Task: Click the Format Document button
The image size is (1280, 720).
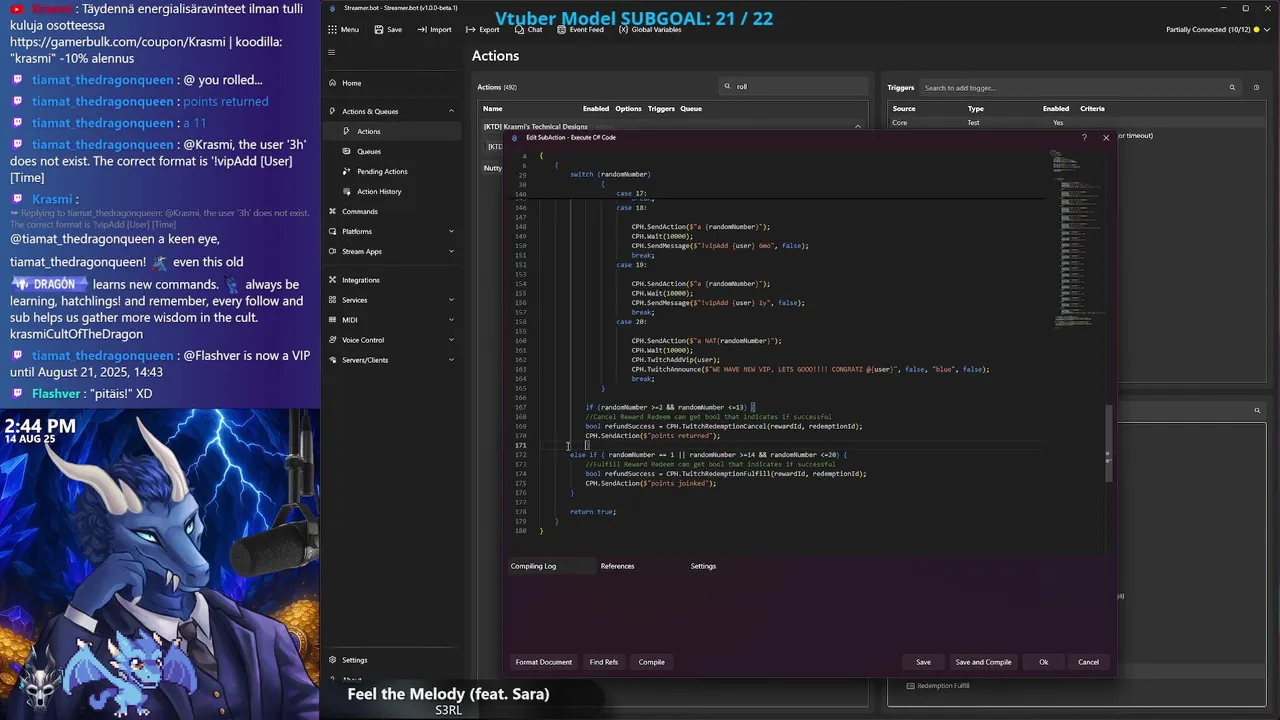Action: [543, 662]
